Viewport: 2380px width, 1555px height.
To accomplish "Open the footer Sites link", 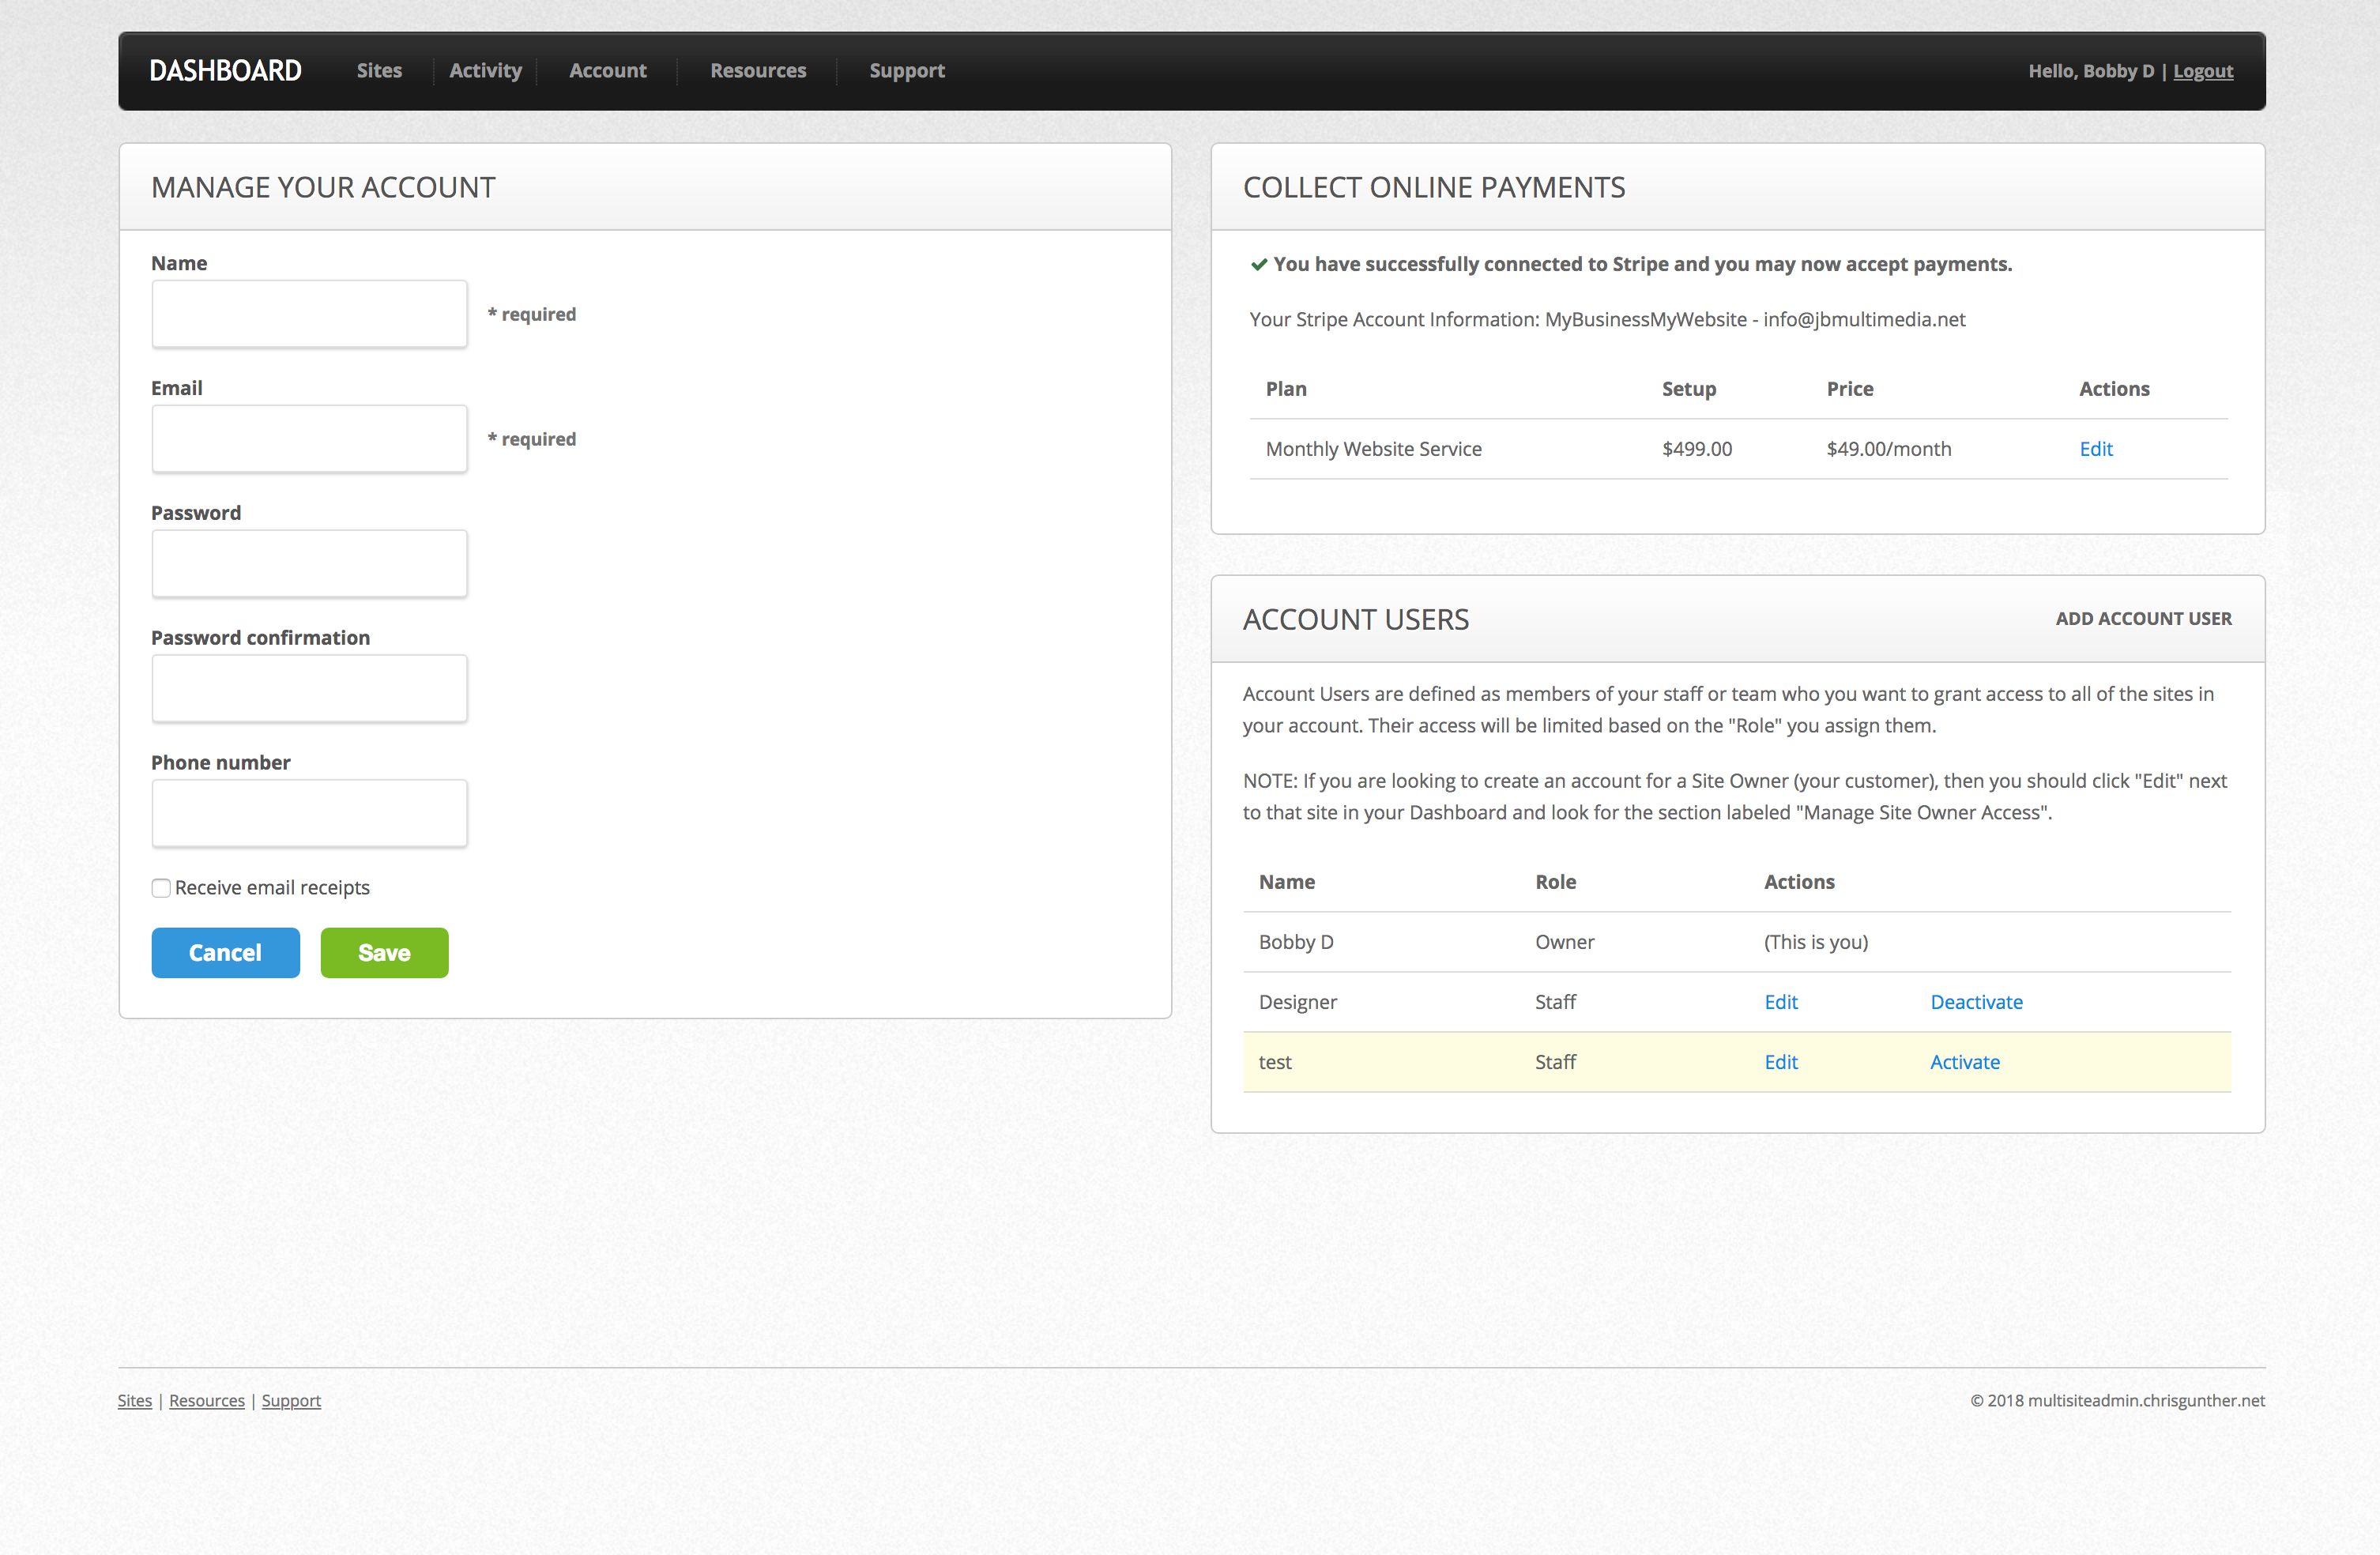I will (x=135, y=1401).
